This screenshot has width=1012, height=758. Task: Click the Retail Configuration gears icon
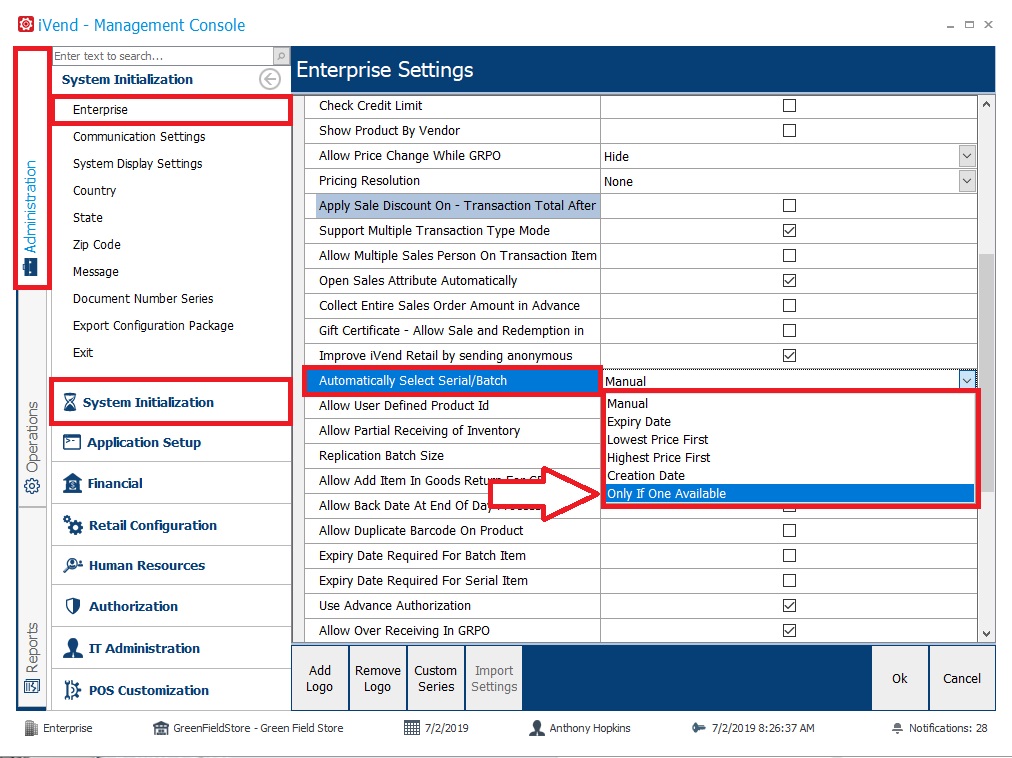click(x=73, y=525)
